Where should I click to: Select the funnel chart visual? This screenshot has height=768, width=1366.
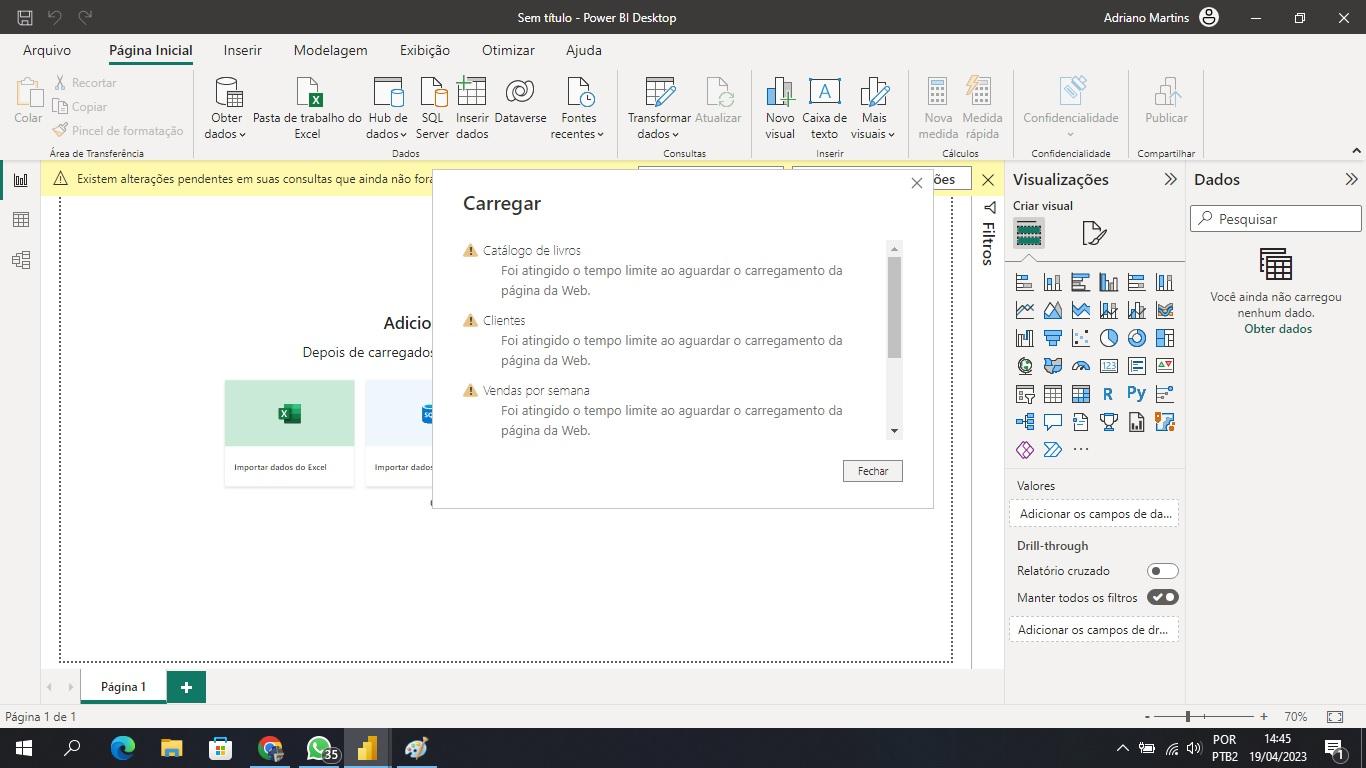coord(1053,338)
